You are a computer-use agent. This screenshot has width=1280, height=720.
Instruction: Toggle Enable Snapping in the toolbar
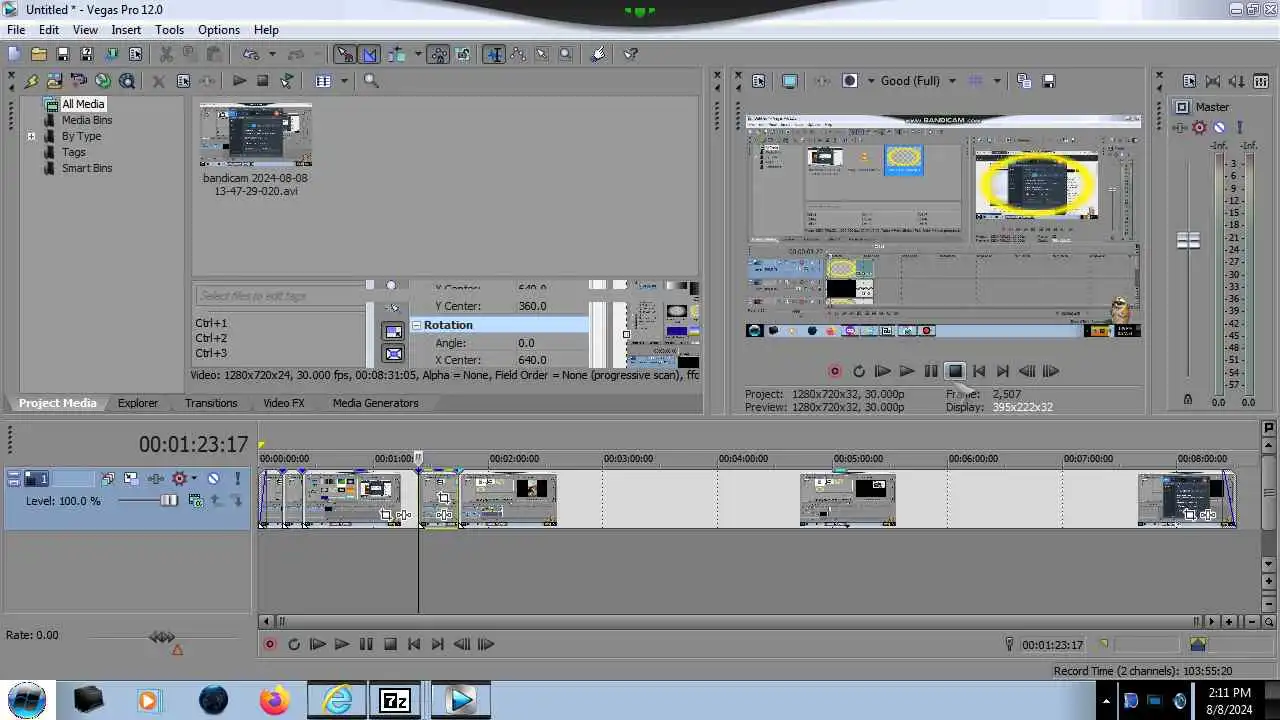(344, 54)
